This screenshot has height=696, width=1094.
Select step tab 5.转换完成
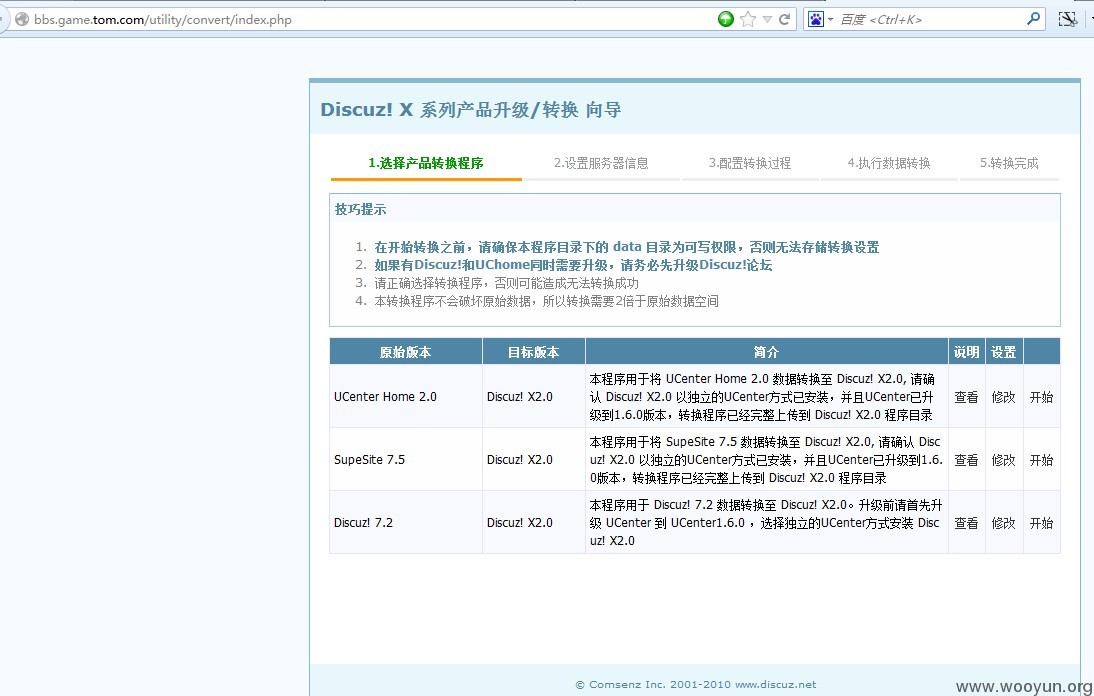[1009, 163]
